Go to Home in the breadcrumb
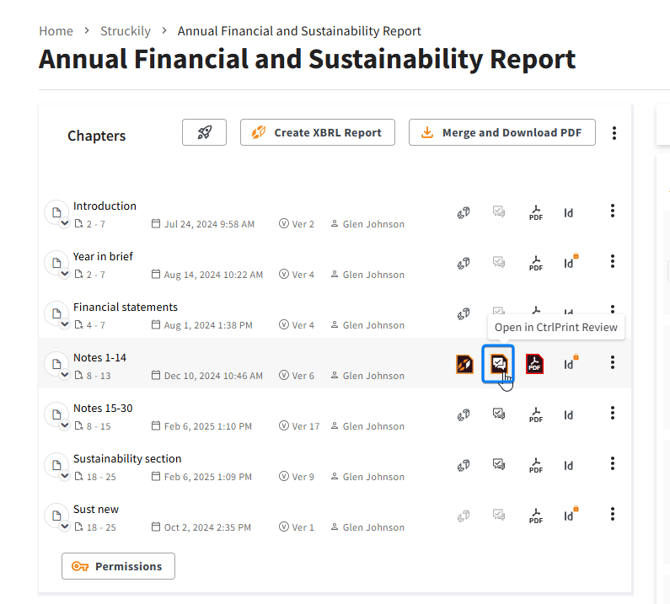The image size is (670, 604). point(56,31)
